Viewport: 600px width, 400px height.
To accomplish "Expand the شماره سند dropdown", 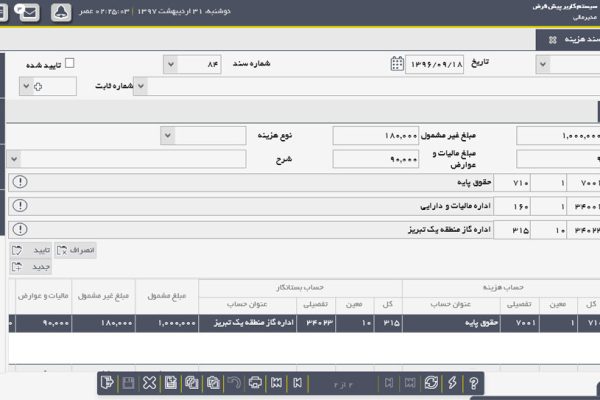I will point(169,65).
